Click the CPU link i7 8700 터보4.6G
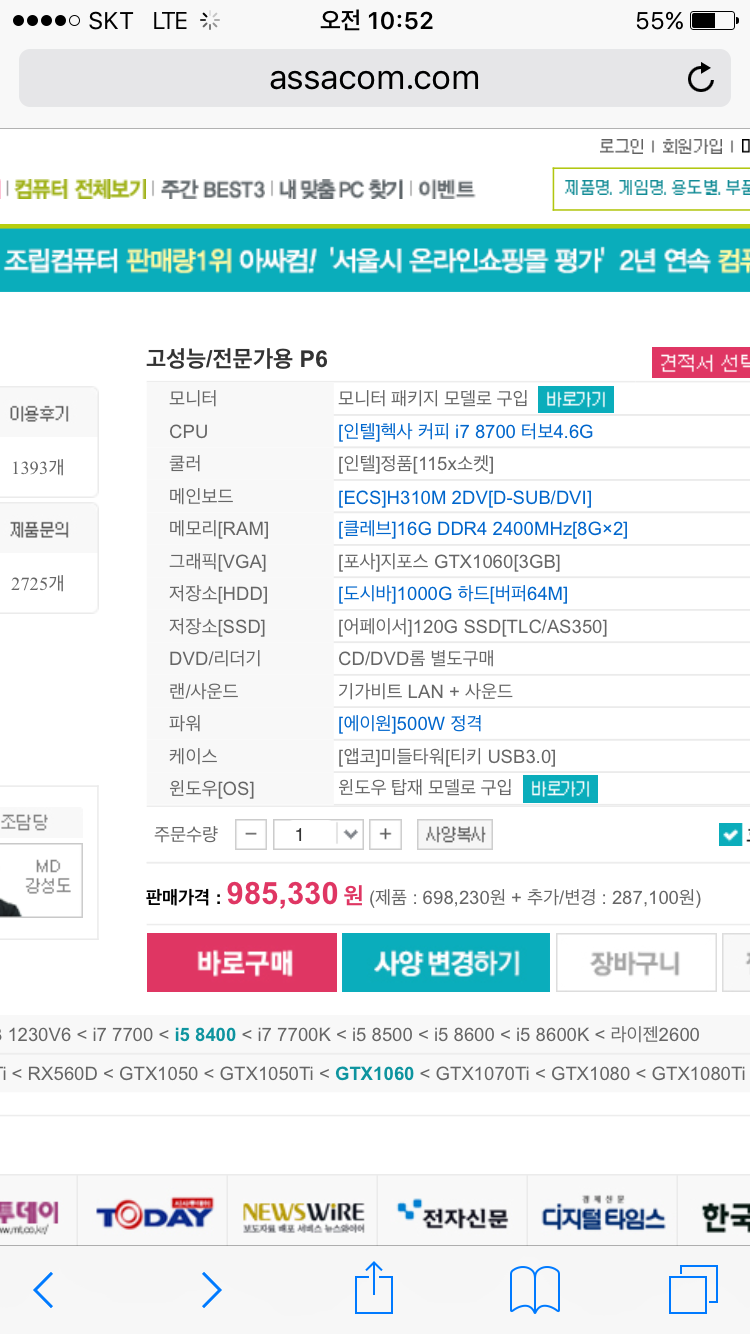 [x=466, y=431]
